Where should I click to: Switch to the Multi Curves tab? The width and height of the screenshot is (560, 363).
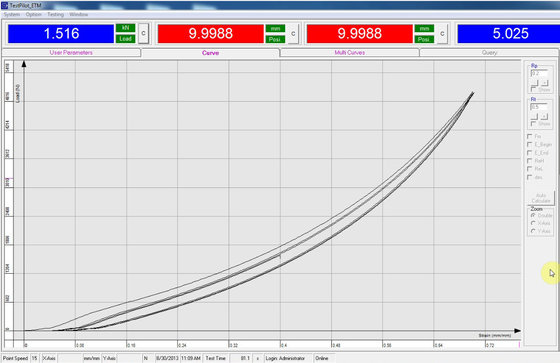point(350,53)
